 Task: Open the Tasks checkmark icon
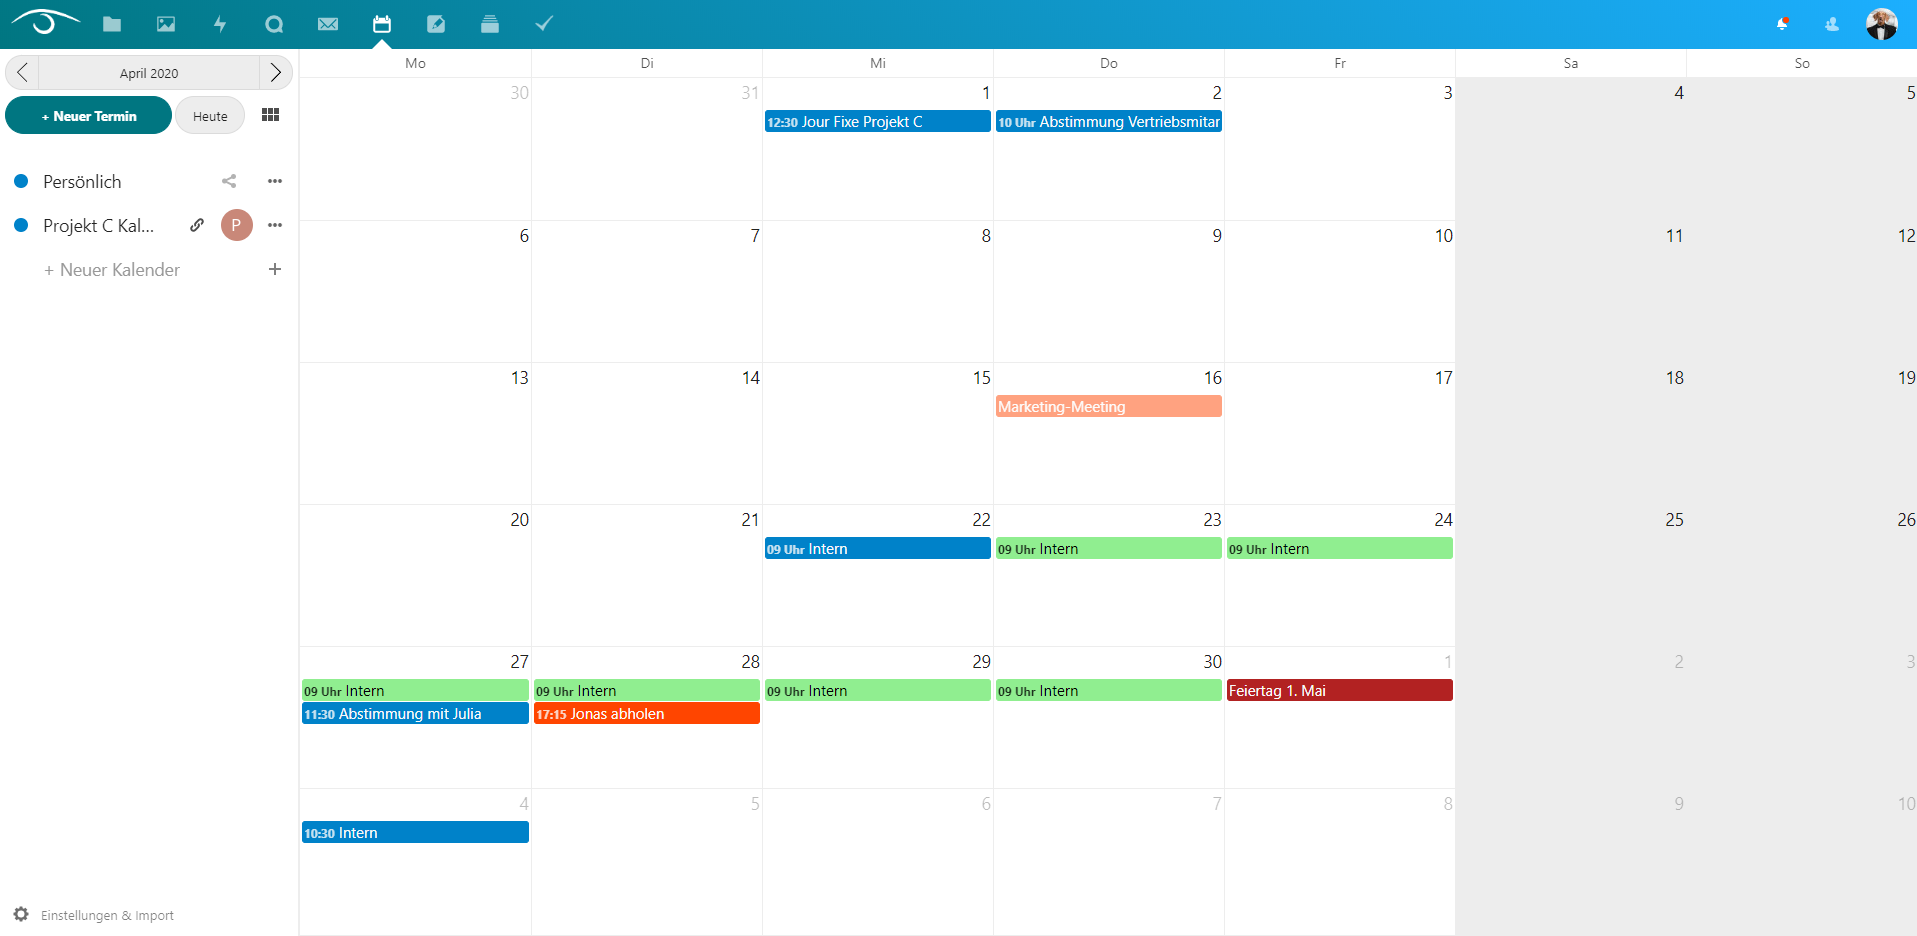click(544, 24)
